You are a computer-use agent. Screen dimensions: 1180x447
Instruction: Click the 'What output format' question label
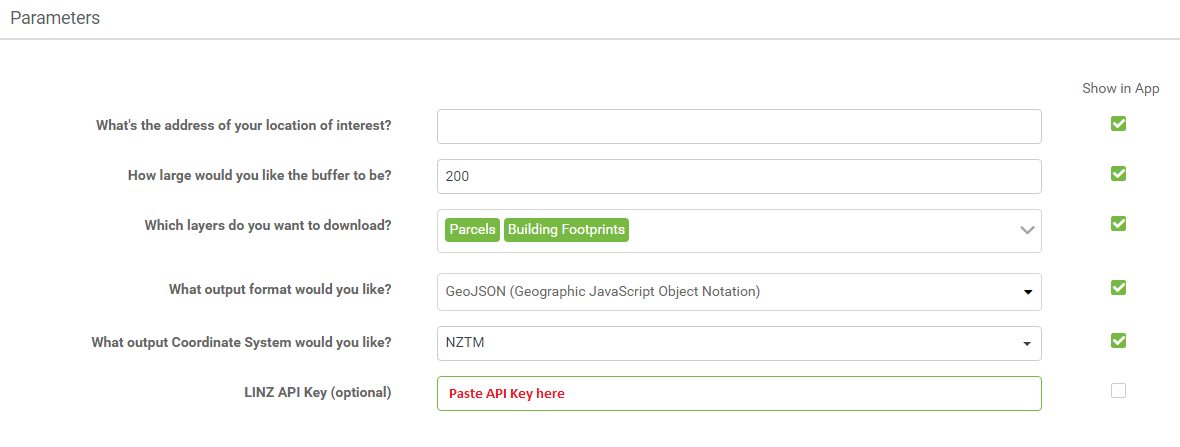click(279, 289)
